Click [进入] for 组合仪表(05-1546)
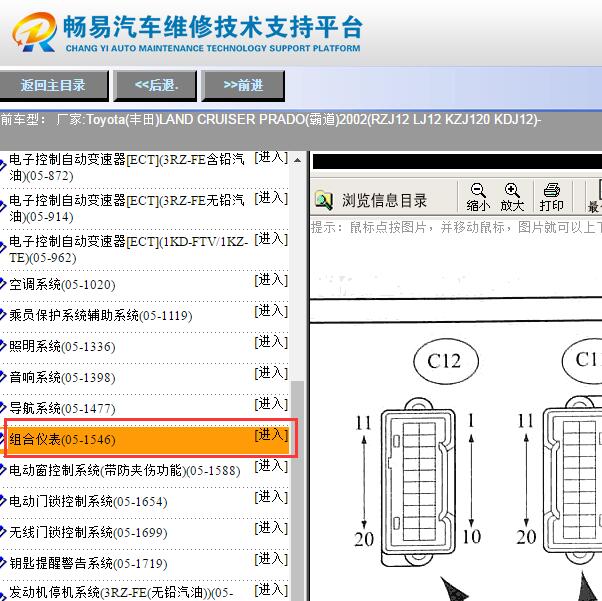Screen dimensions: 602x601 coord(271,435)
